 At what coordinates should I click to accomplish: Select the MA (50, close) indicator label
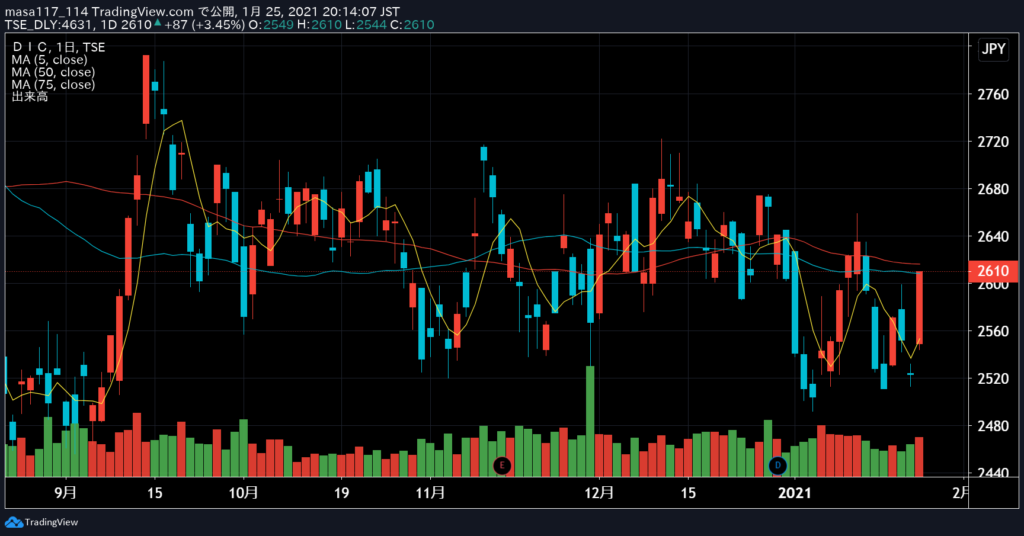(53, 72)
